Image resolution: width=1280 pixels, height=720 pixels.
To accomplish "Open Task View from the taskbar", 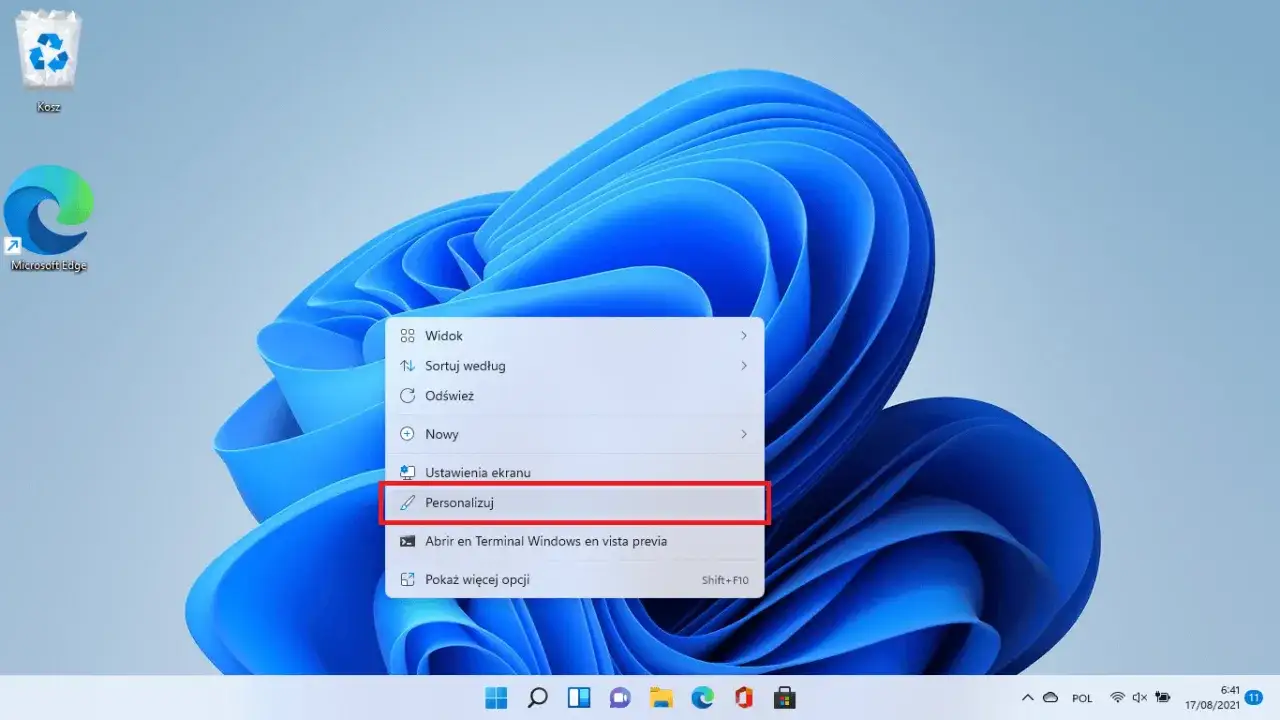I will tap(578, 698).
